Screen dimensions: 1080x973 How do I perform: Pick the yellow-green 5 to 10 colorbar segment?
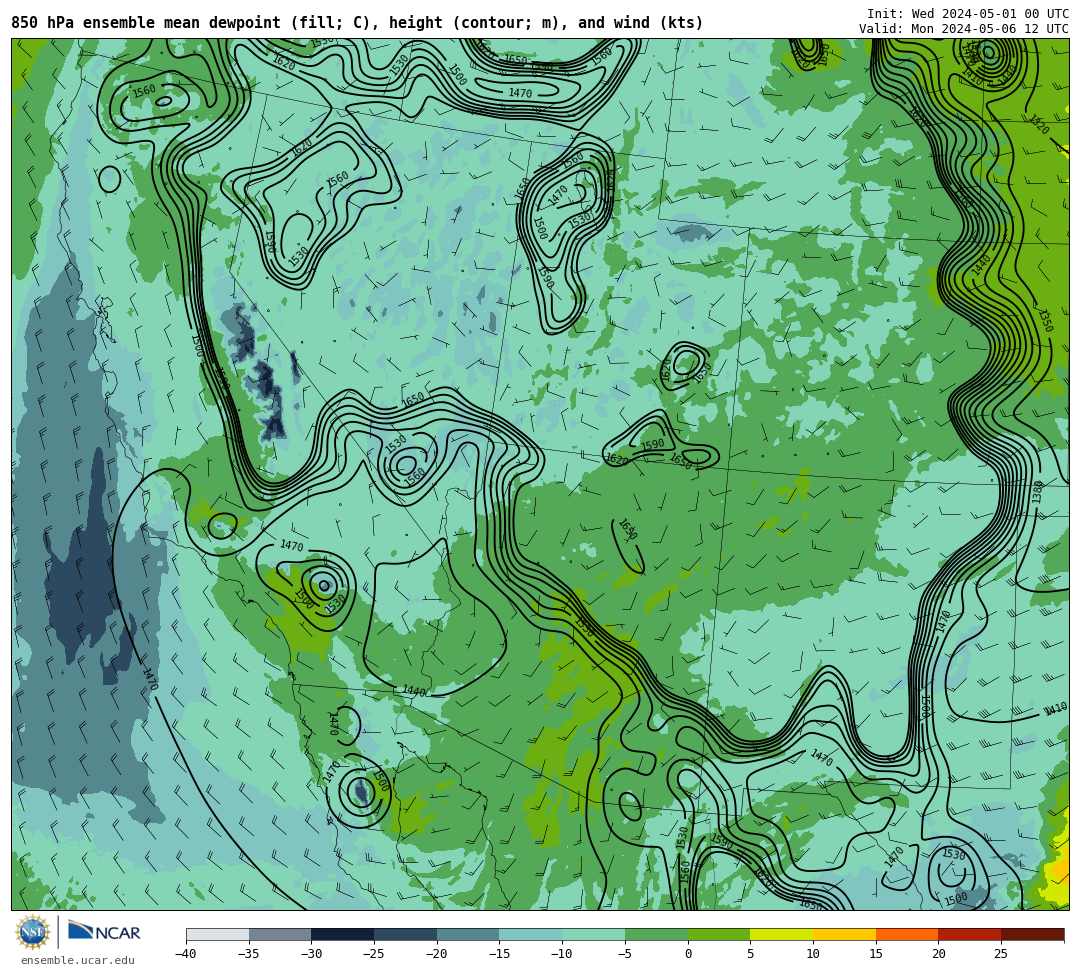(782, 934)
